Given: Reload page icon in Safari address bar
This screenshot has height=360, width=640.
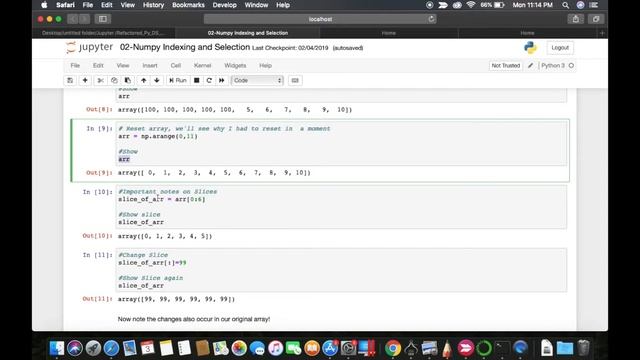Looking at the screenshot, I should [x=431, y=19].
